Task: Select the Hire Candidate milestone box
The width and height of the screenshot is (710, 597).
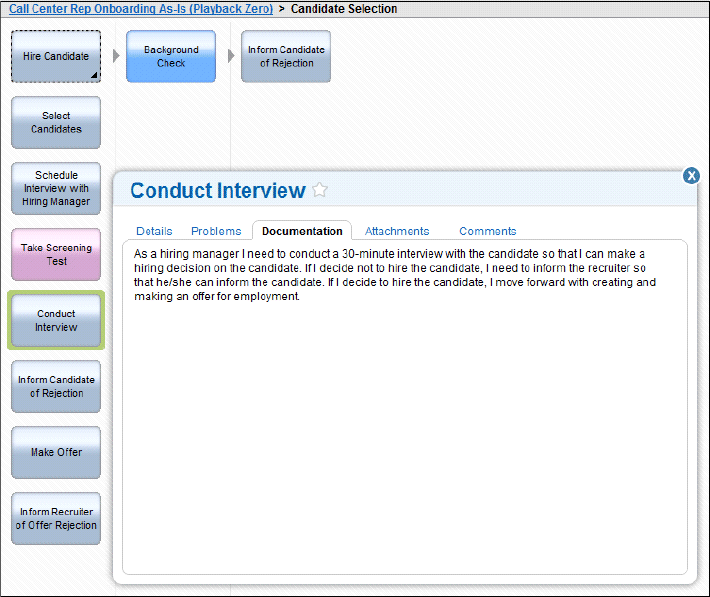Action: (56, 57)
